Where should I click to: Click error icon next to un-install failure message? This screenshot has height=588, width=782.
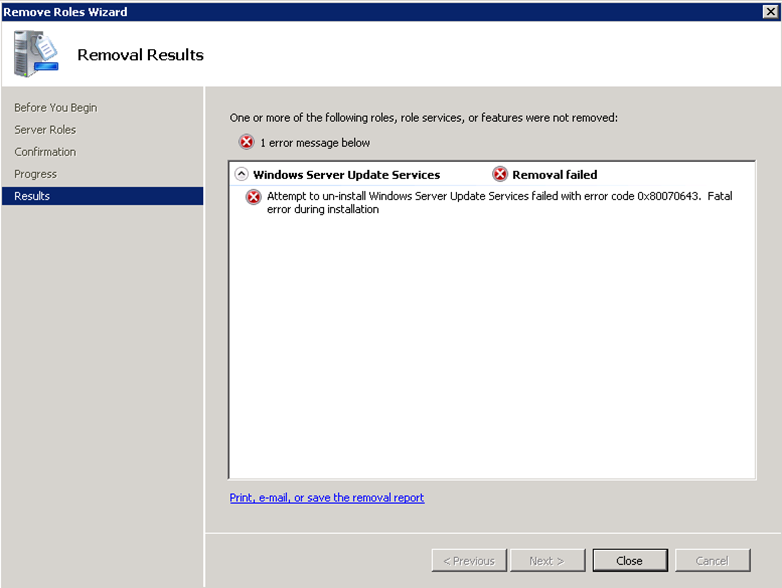click(x=254, y=197)
